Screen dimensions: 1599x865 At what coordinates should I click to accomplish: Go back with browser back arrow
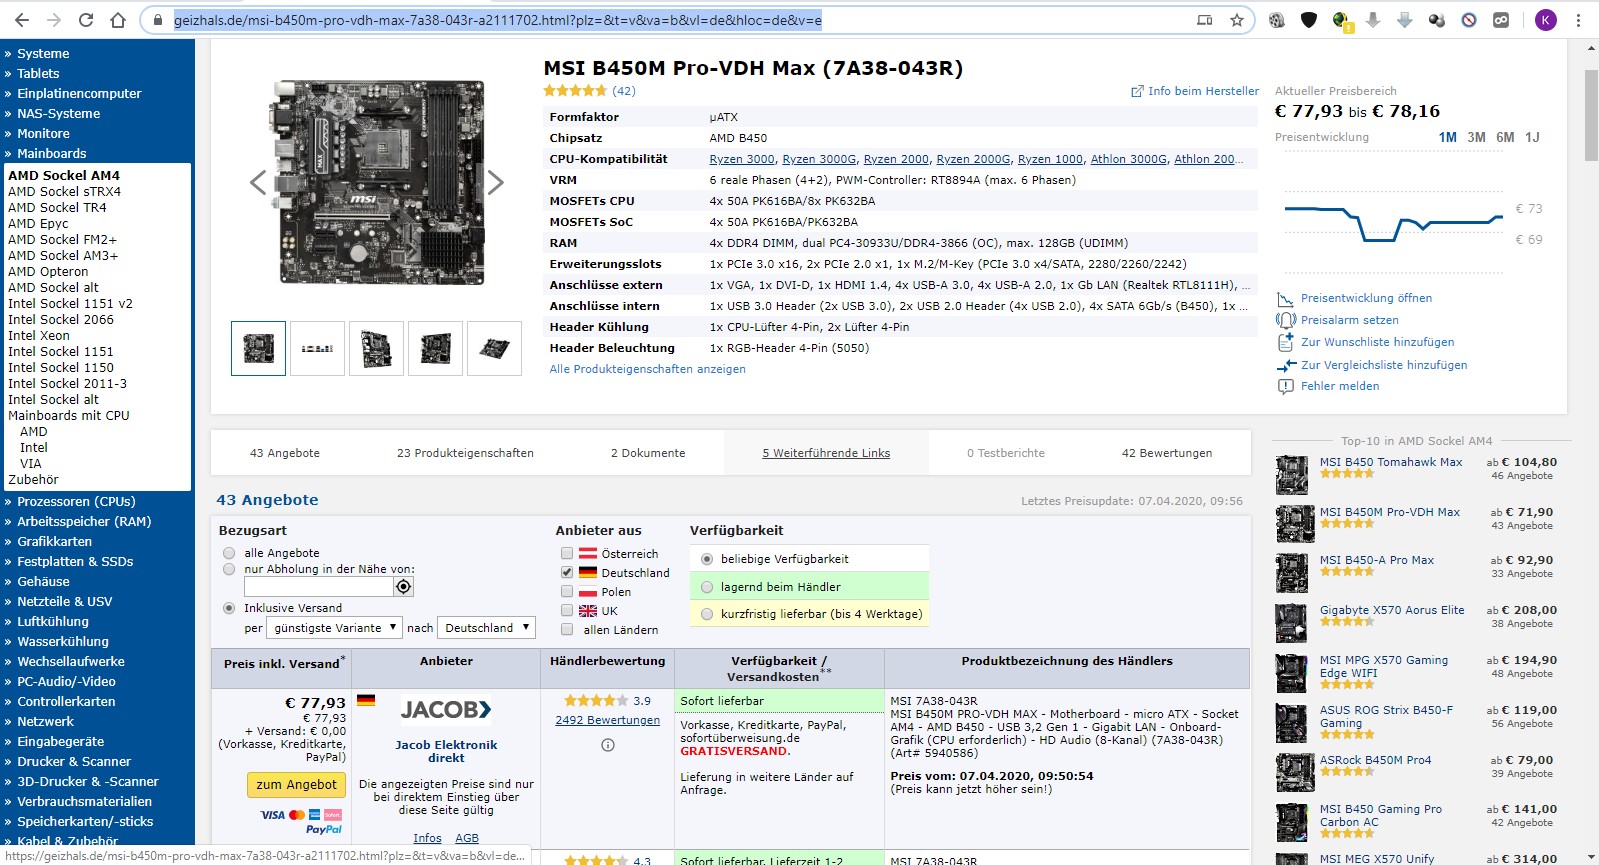(22, 20)
